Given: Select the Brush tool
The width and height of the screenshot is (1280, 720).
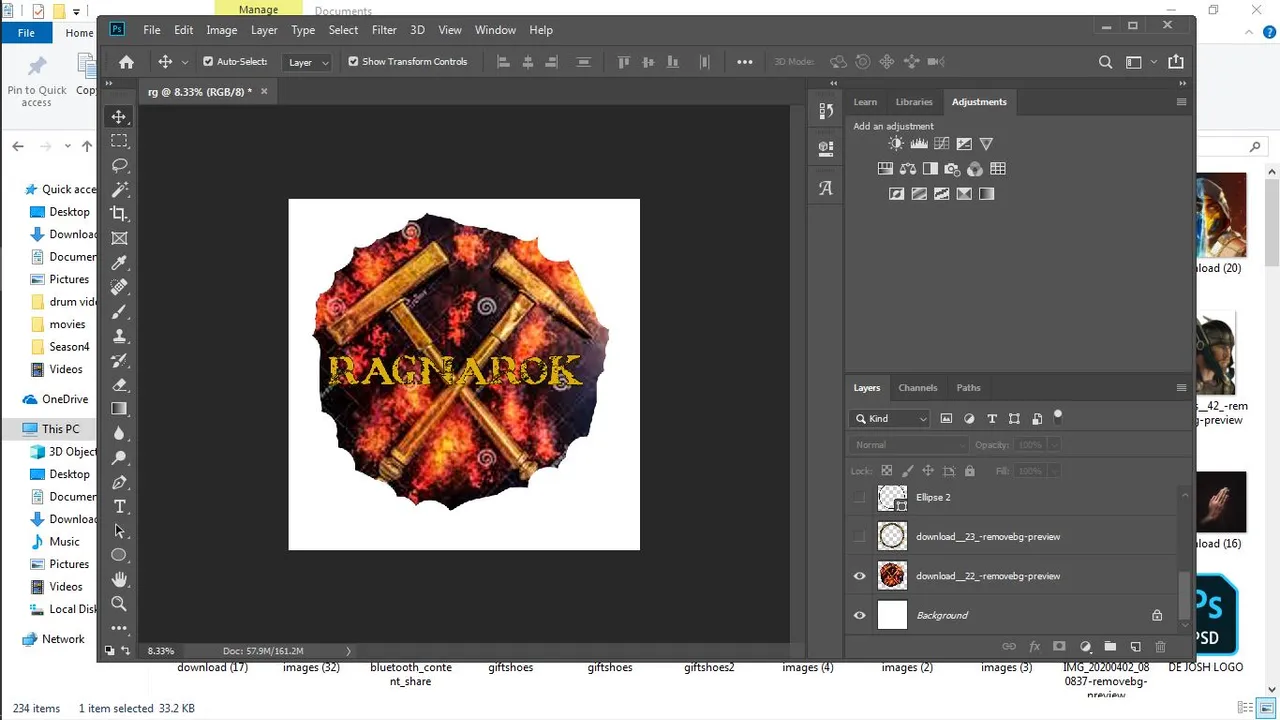Looking at the screenshot, I should click(x=119, y=312).
